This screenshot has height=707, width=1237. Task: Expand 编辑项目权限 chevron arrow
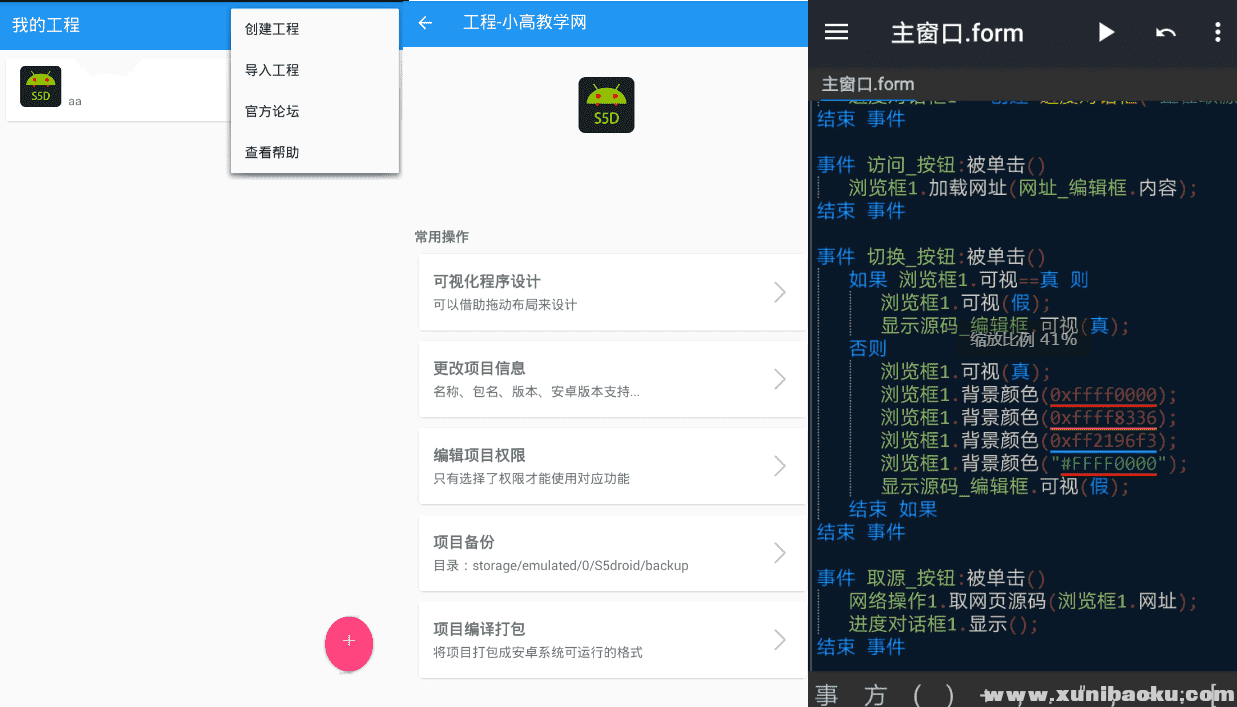coord(780,466)
